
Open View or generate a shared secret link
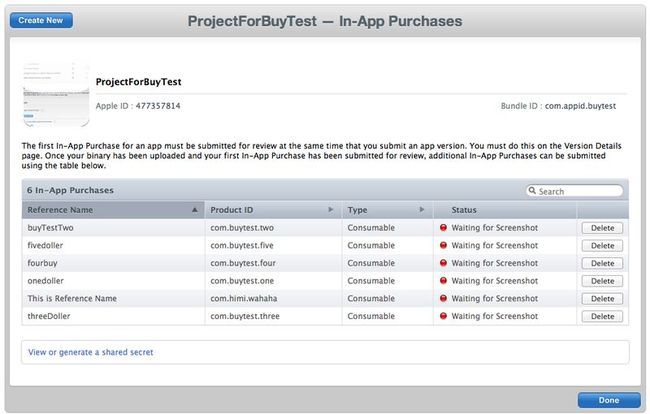pos(90,352)
